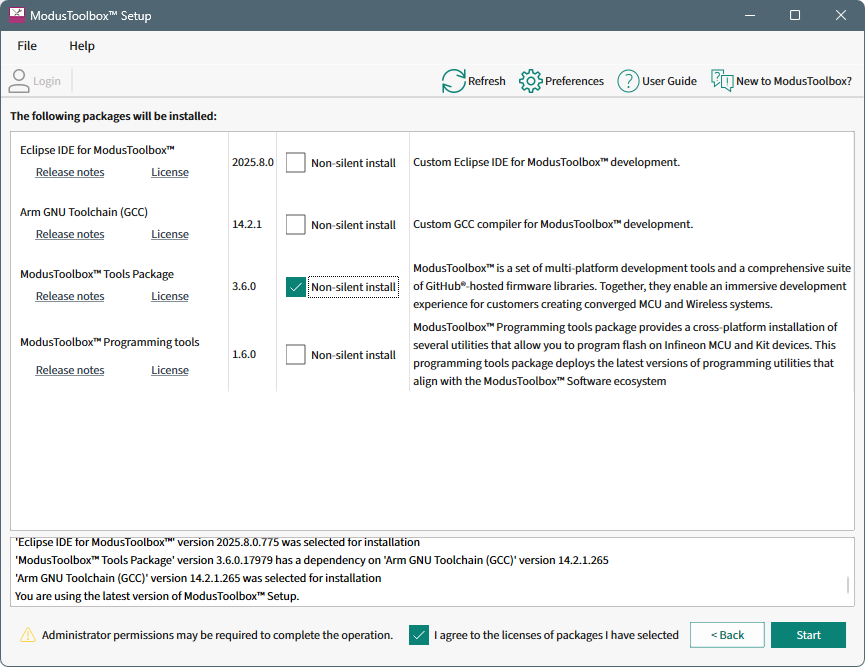Enable non-silent install for Eclipse IDE

(x=296, y=163)
